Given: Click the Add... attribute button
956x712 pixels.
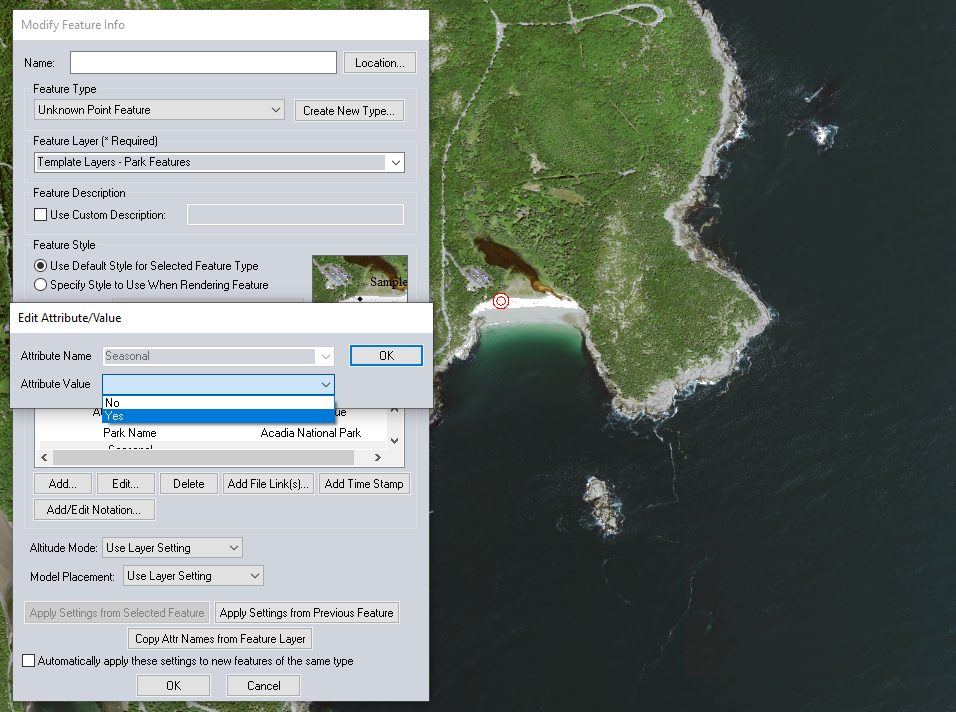Looking at the screenshot, I should [63, 484].
